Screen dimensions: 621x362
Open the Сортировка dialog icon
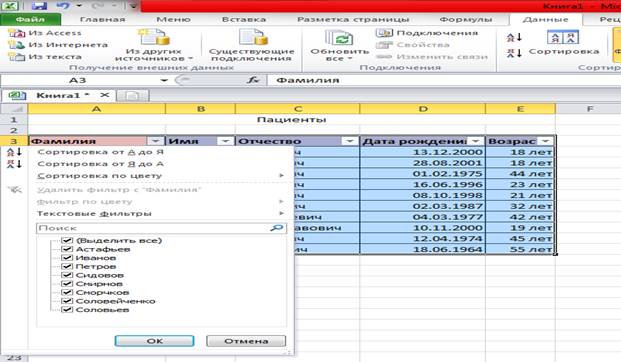point(563,37)
